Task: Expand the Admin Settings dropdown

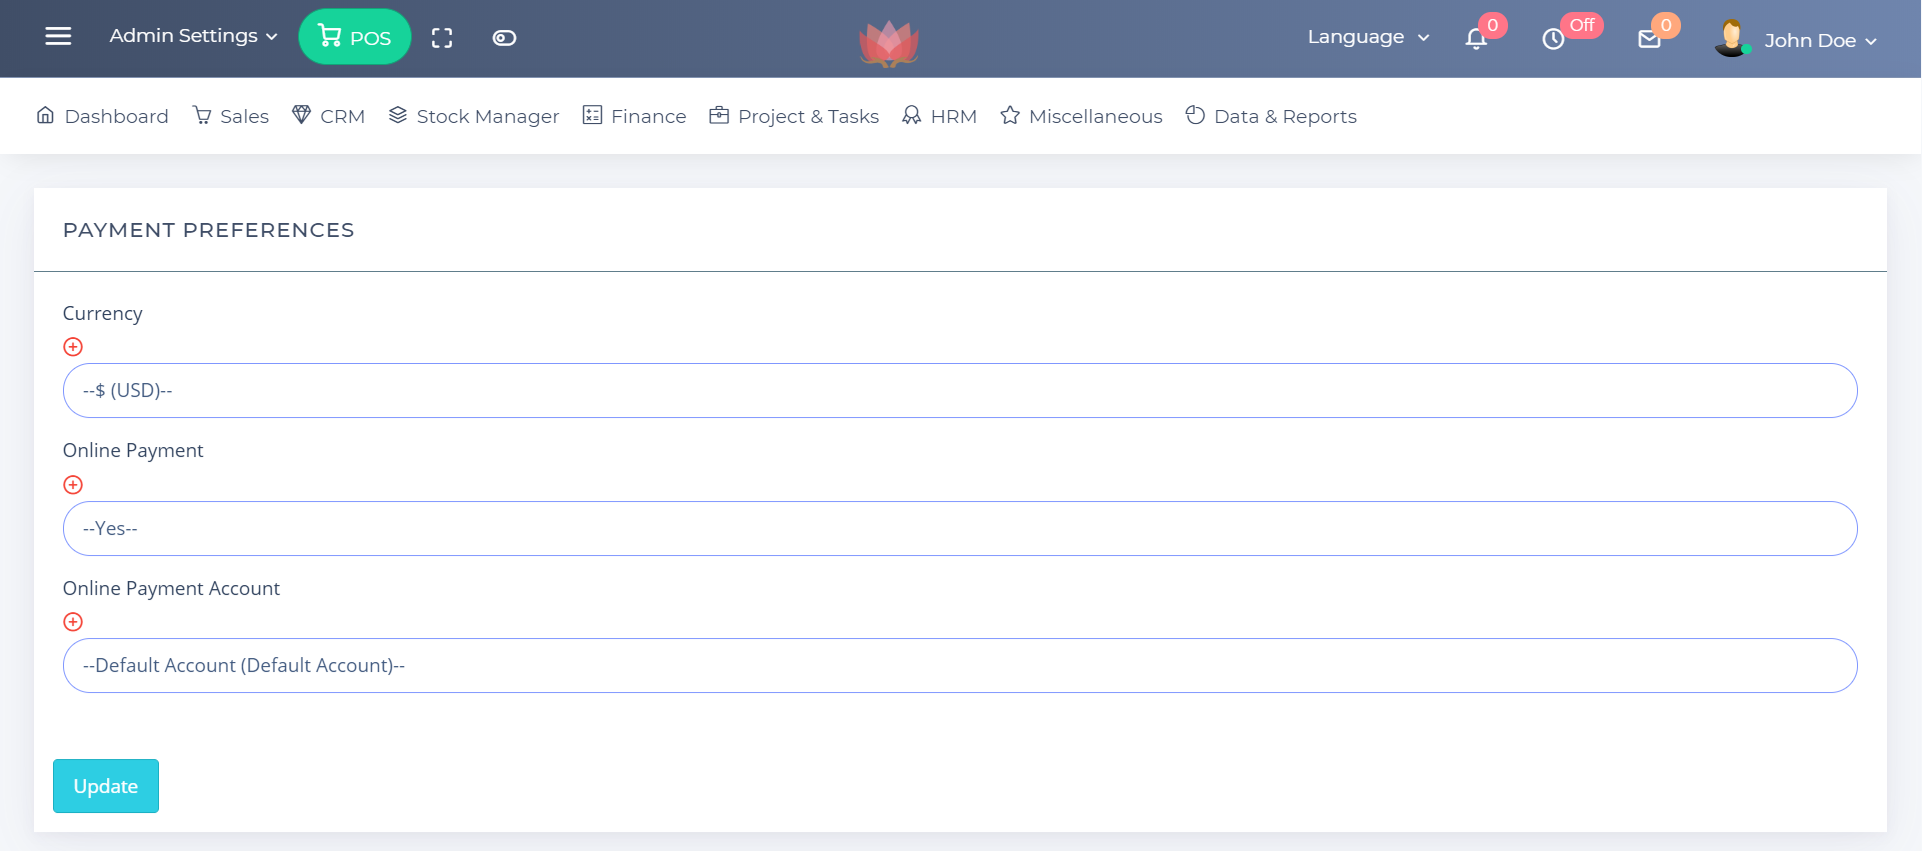Action: (193, 36)
